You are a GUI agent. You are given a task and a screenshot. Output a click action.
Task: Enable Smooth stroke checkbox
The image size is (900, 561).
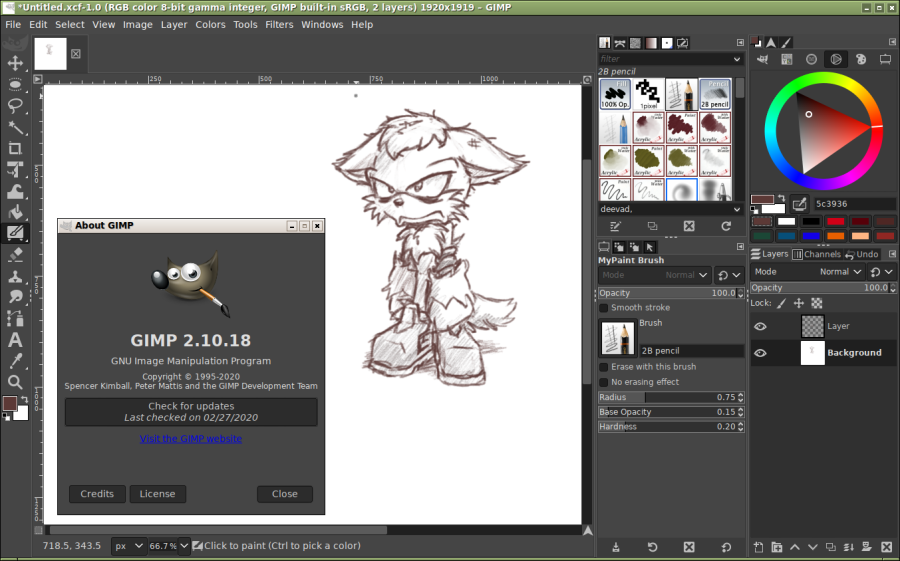click(604, 308)
